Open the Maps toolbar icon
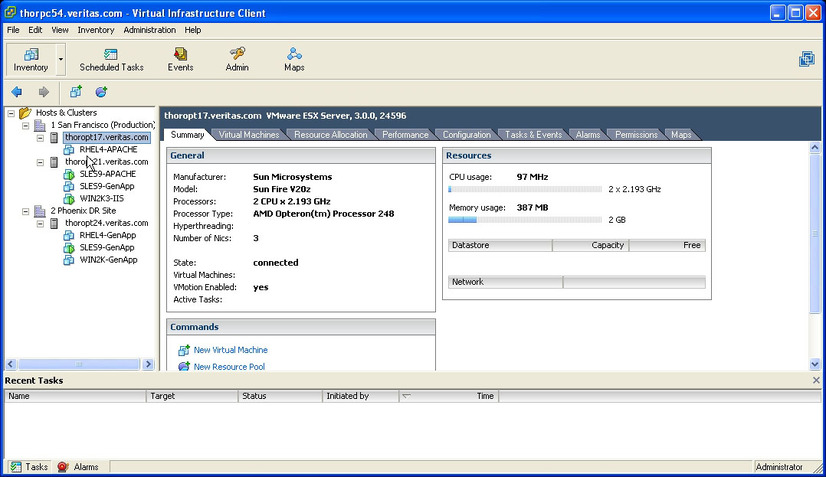Image resolution: width=826 pixels, height=477 pixels. [294, 53]
